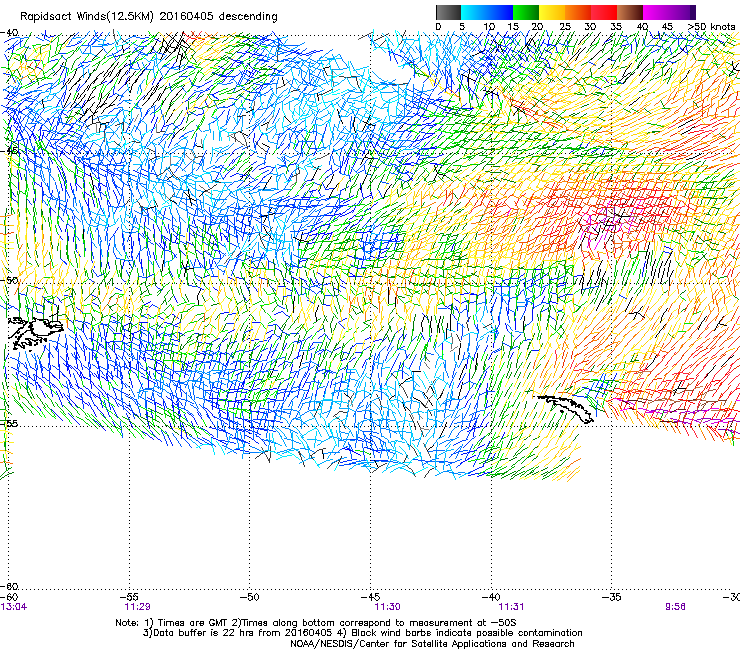Viewport: 740px width, 650px height.
Task: Click the '30' label under the color legend
Action: pos(590,26)
